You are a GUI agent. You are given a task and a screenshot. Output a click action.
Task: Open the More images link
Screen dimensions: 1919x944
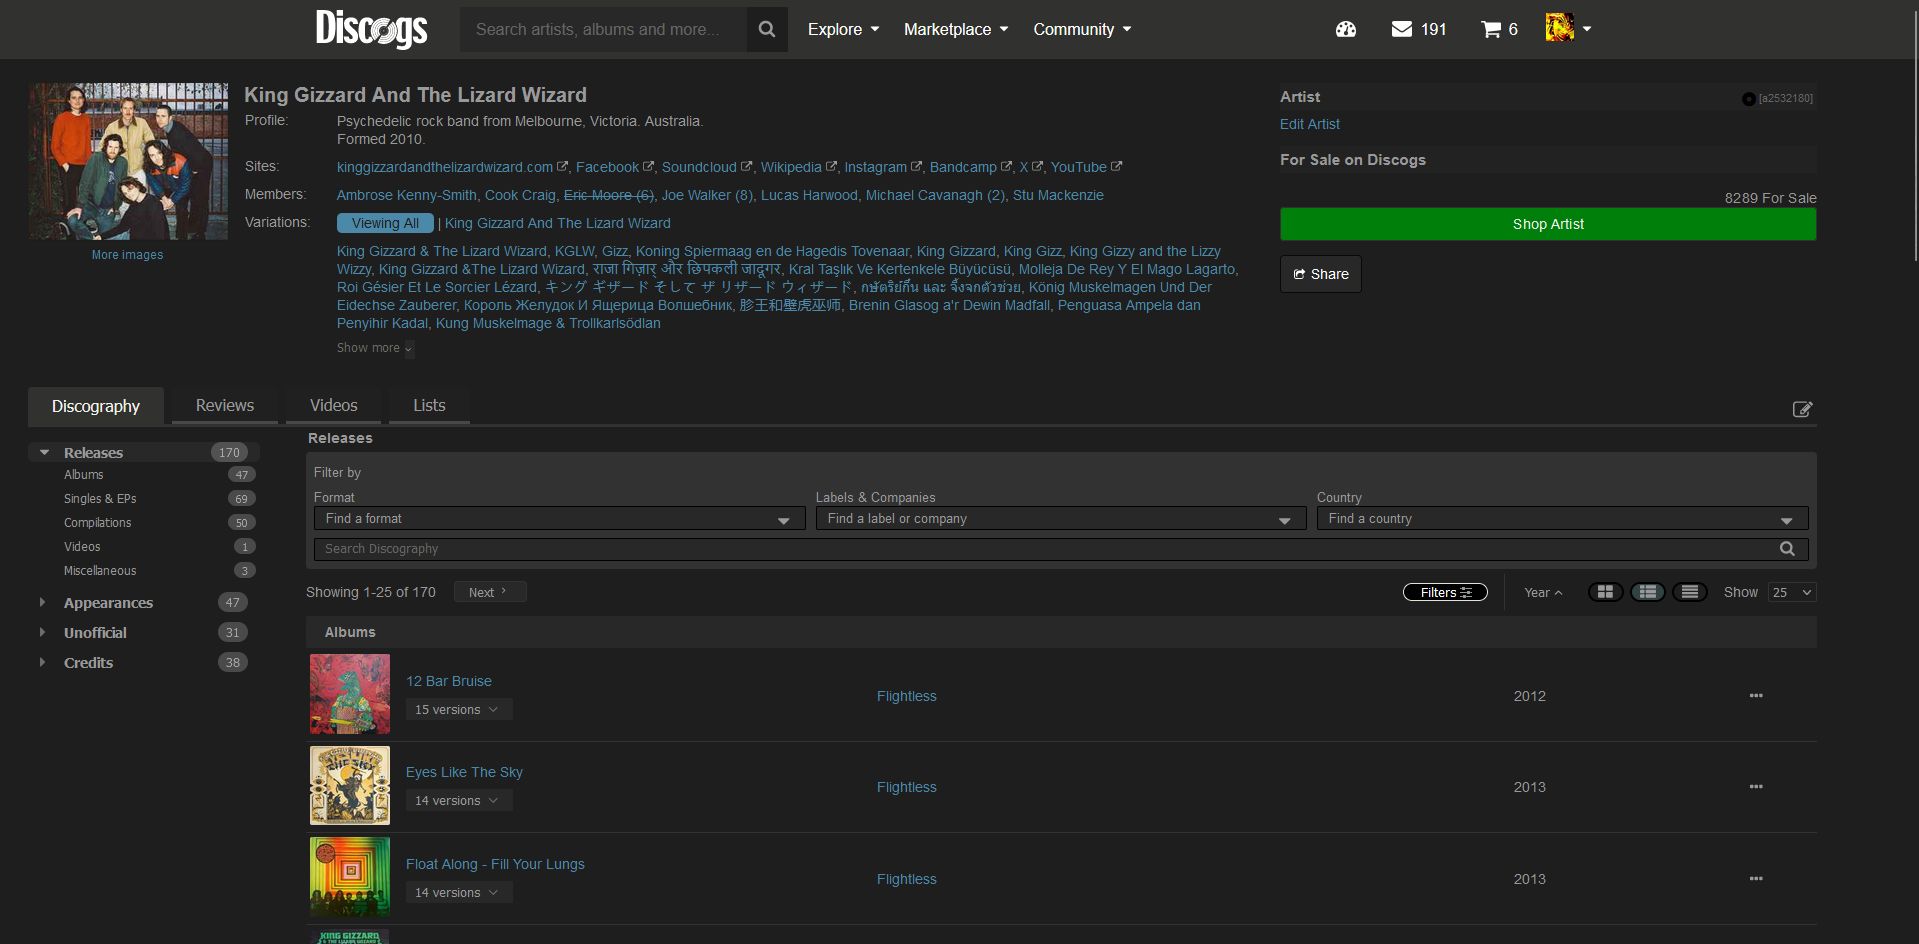127,255
